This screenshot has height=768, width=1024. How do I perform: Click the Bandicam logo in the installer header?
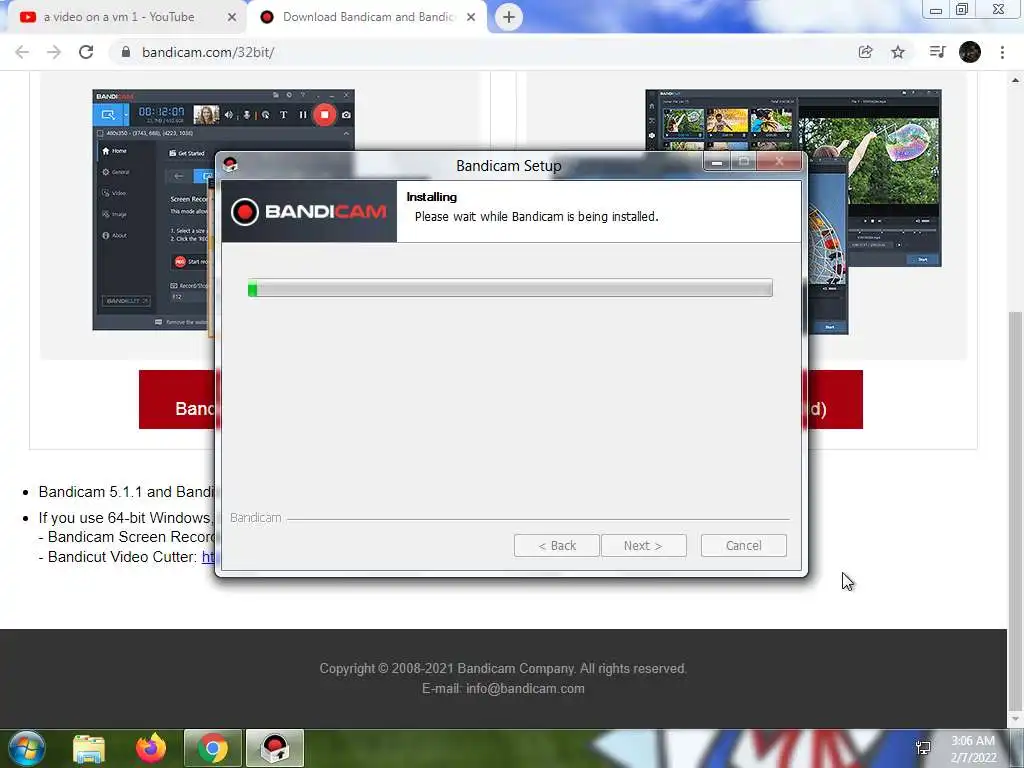tap(309, 212)
